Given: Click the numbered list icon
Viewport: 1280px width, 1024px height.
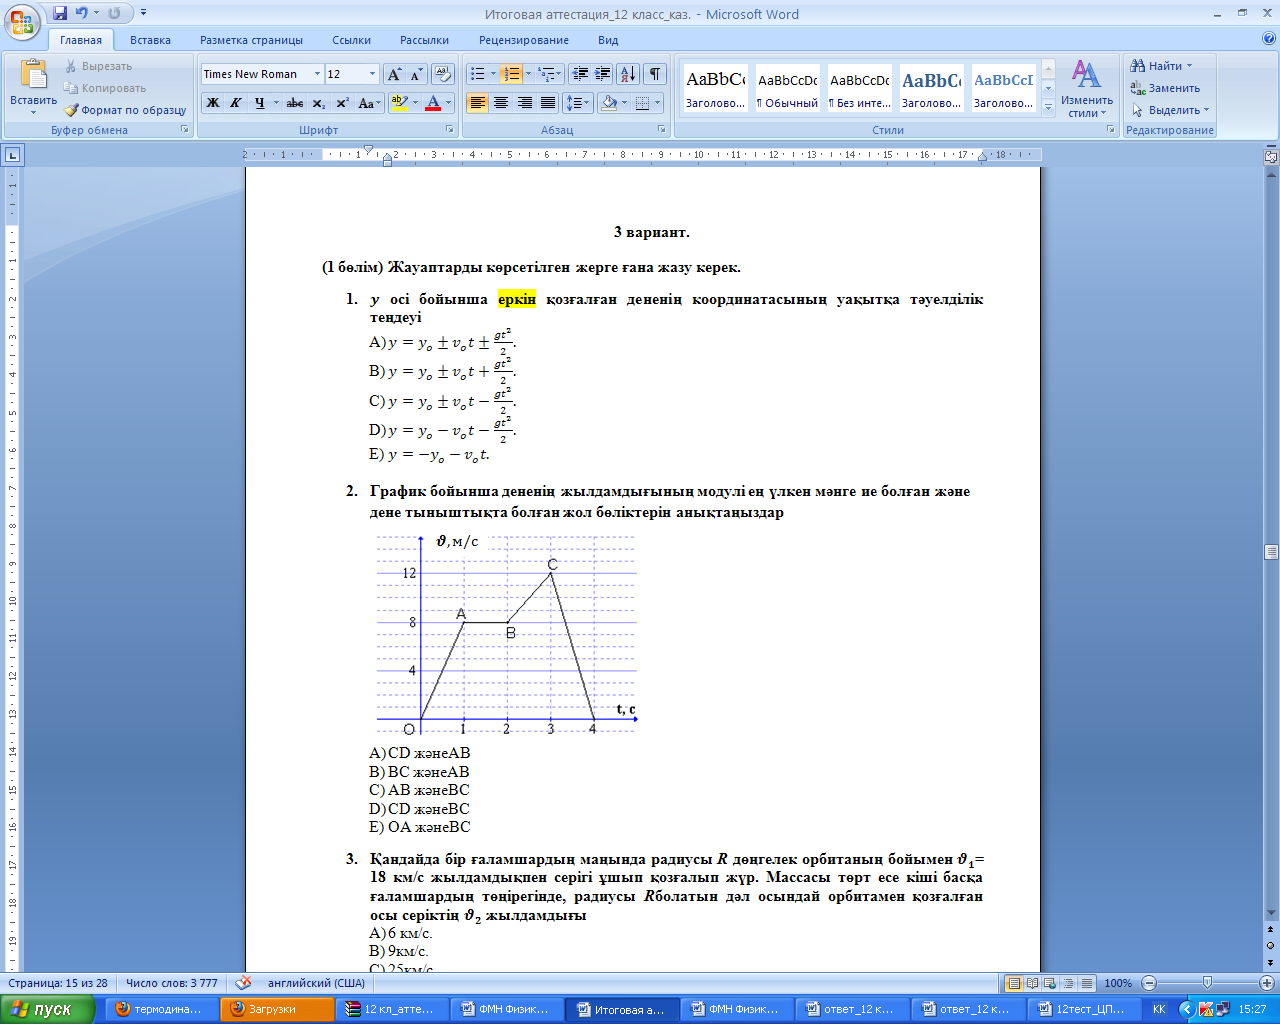Looking at the screenshot, I should [511, 74].
